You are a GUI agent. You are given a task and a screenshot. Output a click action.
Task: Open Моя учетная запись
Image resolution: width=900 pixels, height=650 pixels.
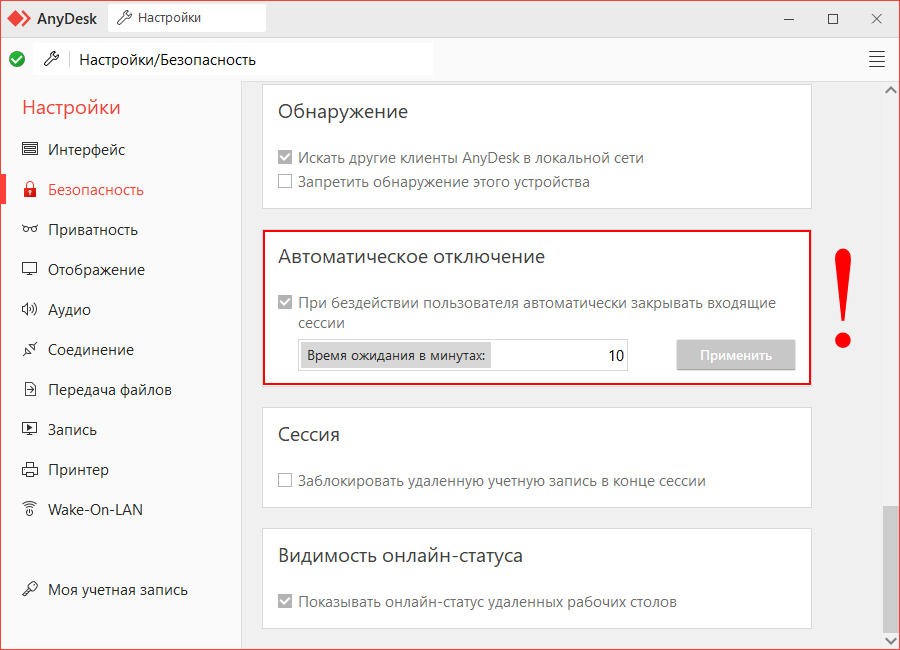click(x=117, y=590)
